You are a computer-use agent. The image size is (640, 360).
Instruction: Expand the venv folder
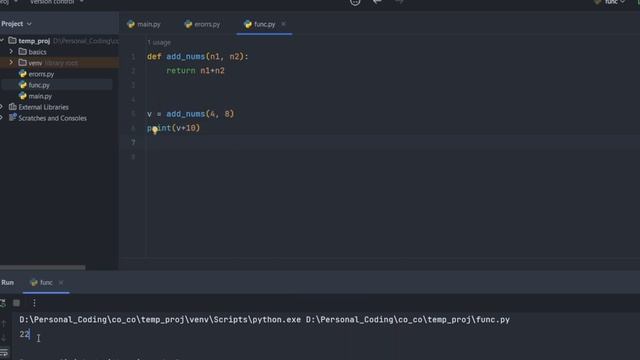11,62
